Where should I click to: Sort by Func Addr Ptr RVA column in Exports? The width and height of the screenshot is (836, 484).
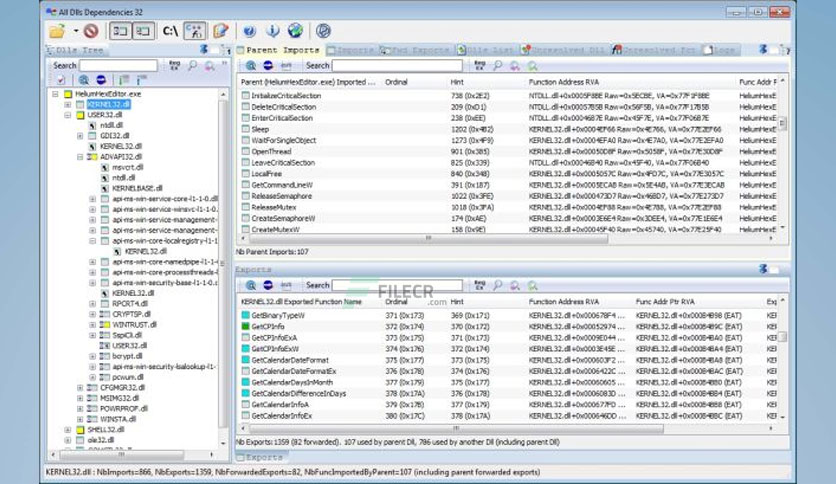[665, 302]
